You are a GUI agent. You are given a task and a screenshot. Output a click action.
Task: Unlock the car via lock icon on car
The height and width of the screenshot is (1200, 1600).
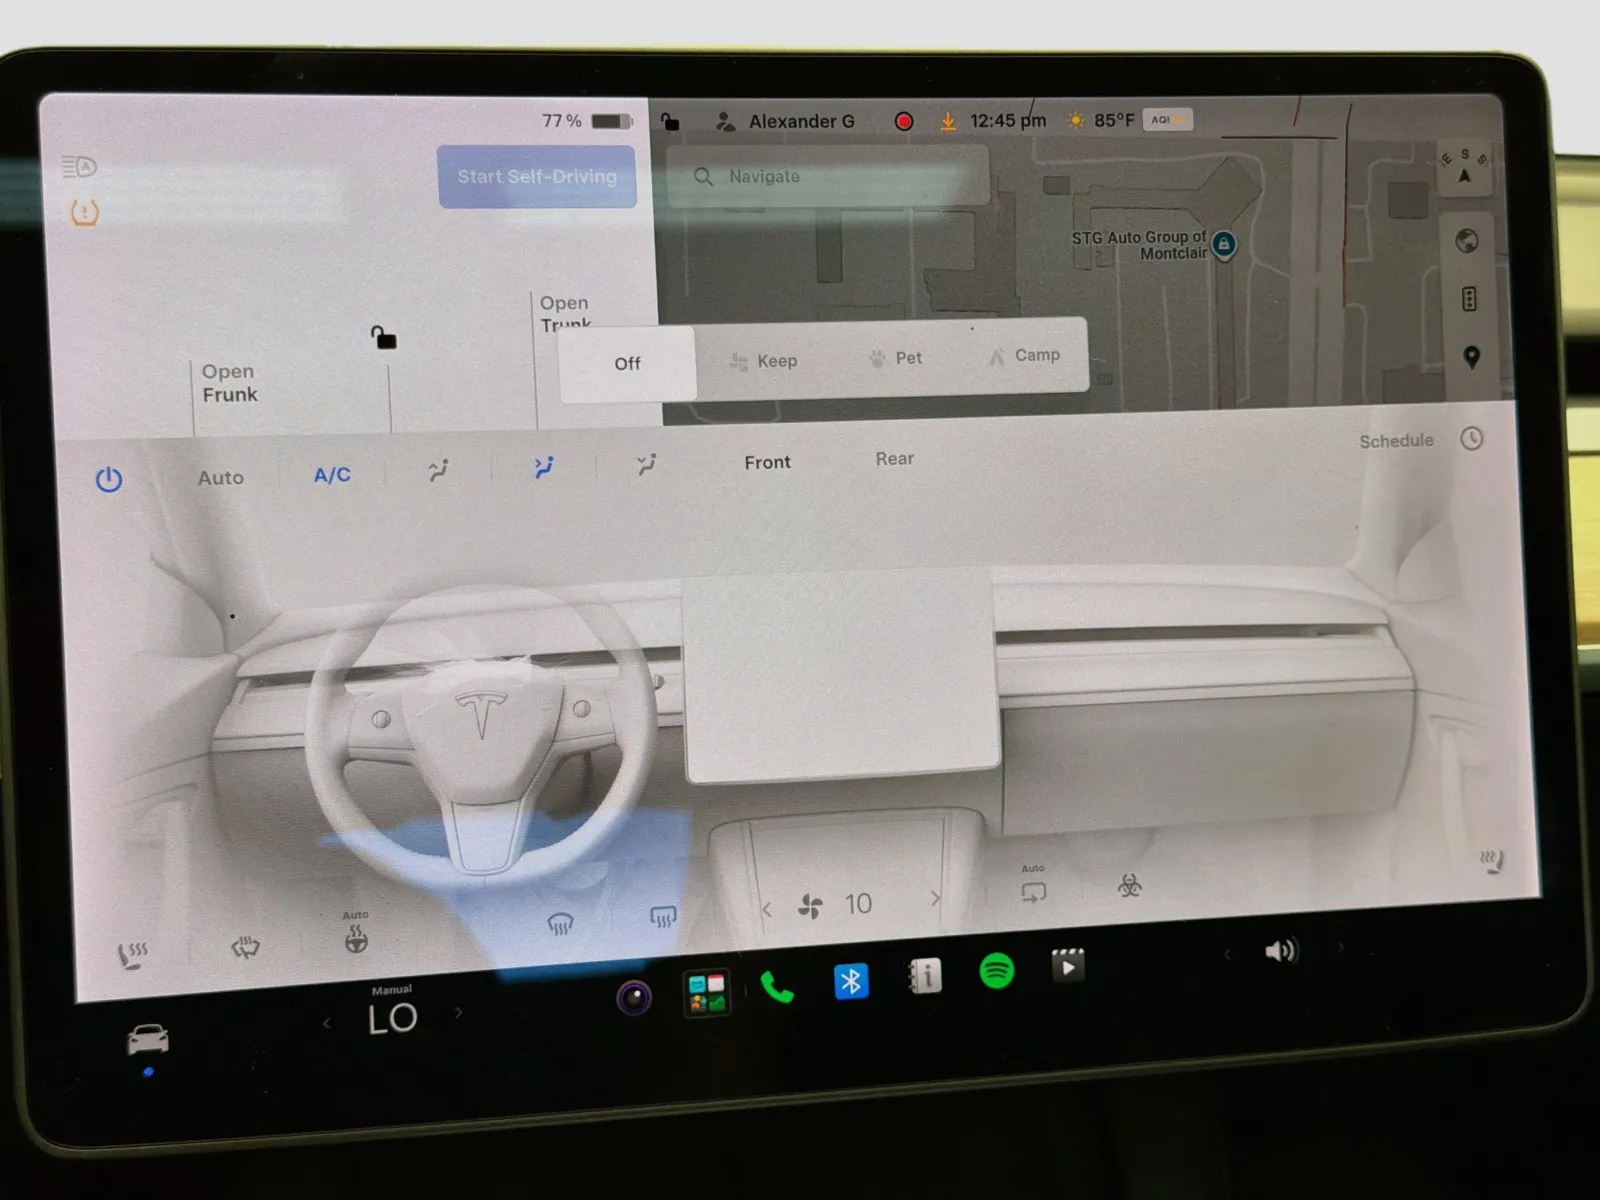click(x=383, y=337)
